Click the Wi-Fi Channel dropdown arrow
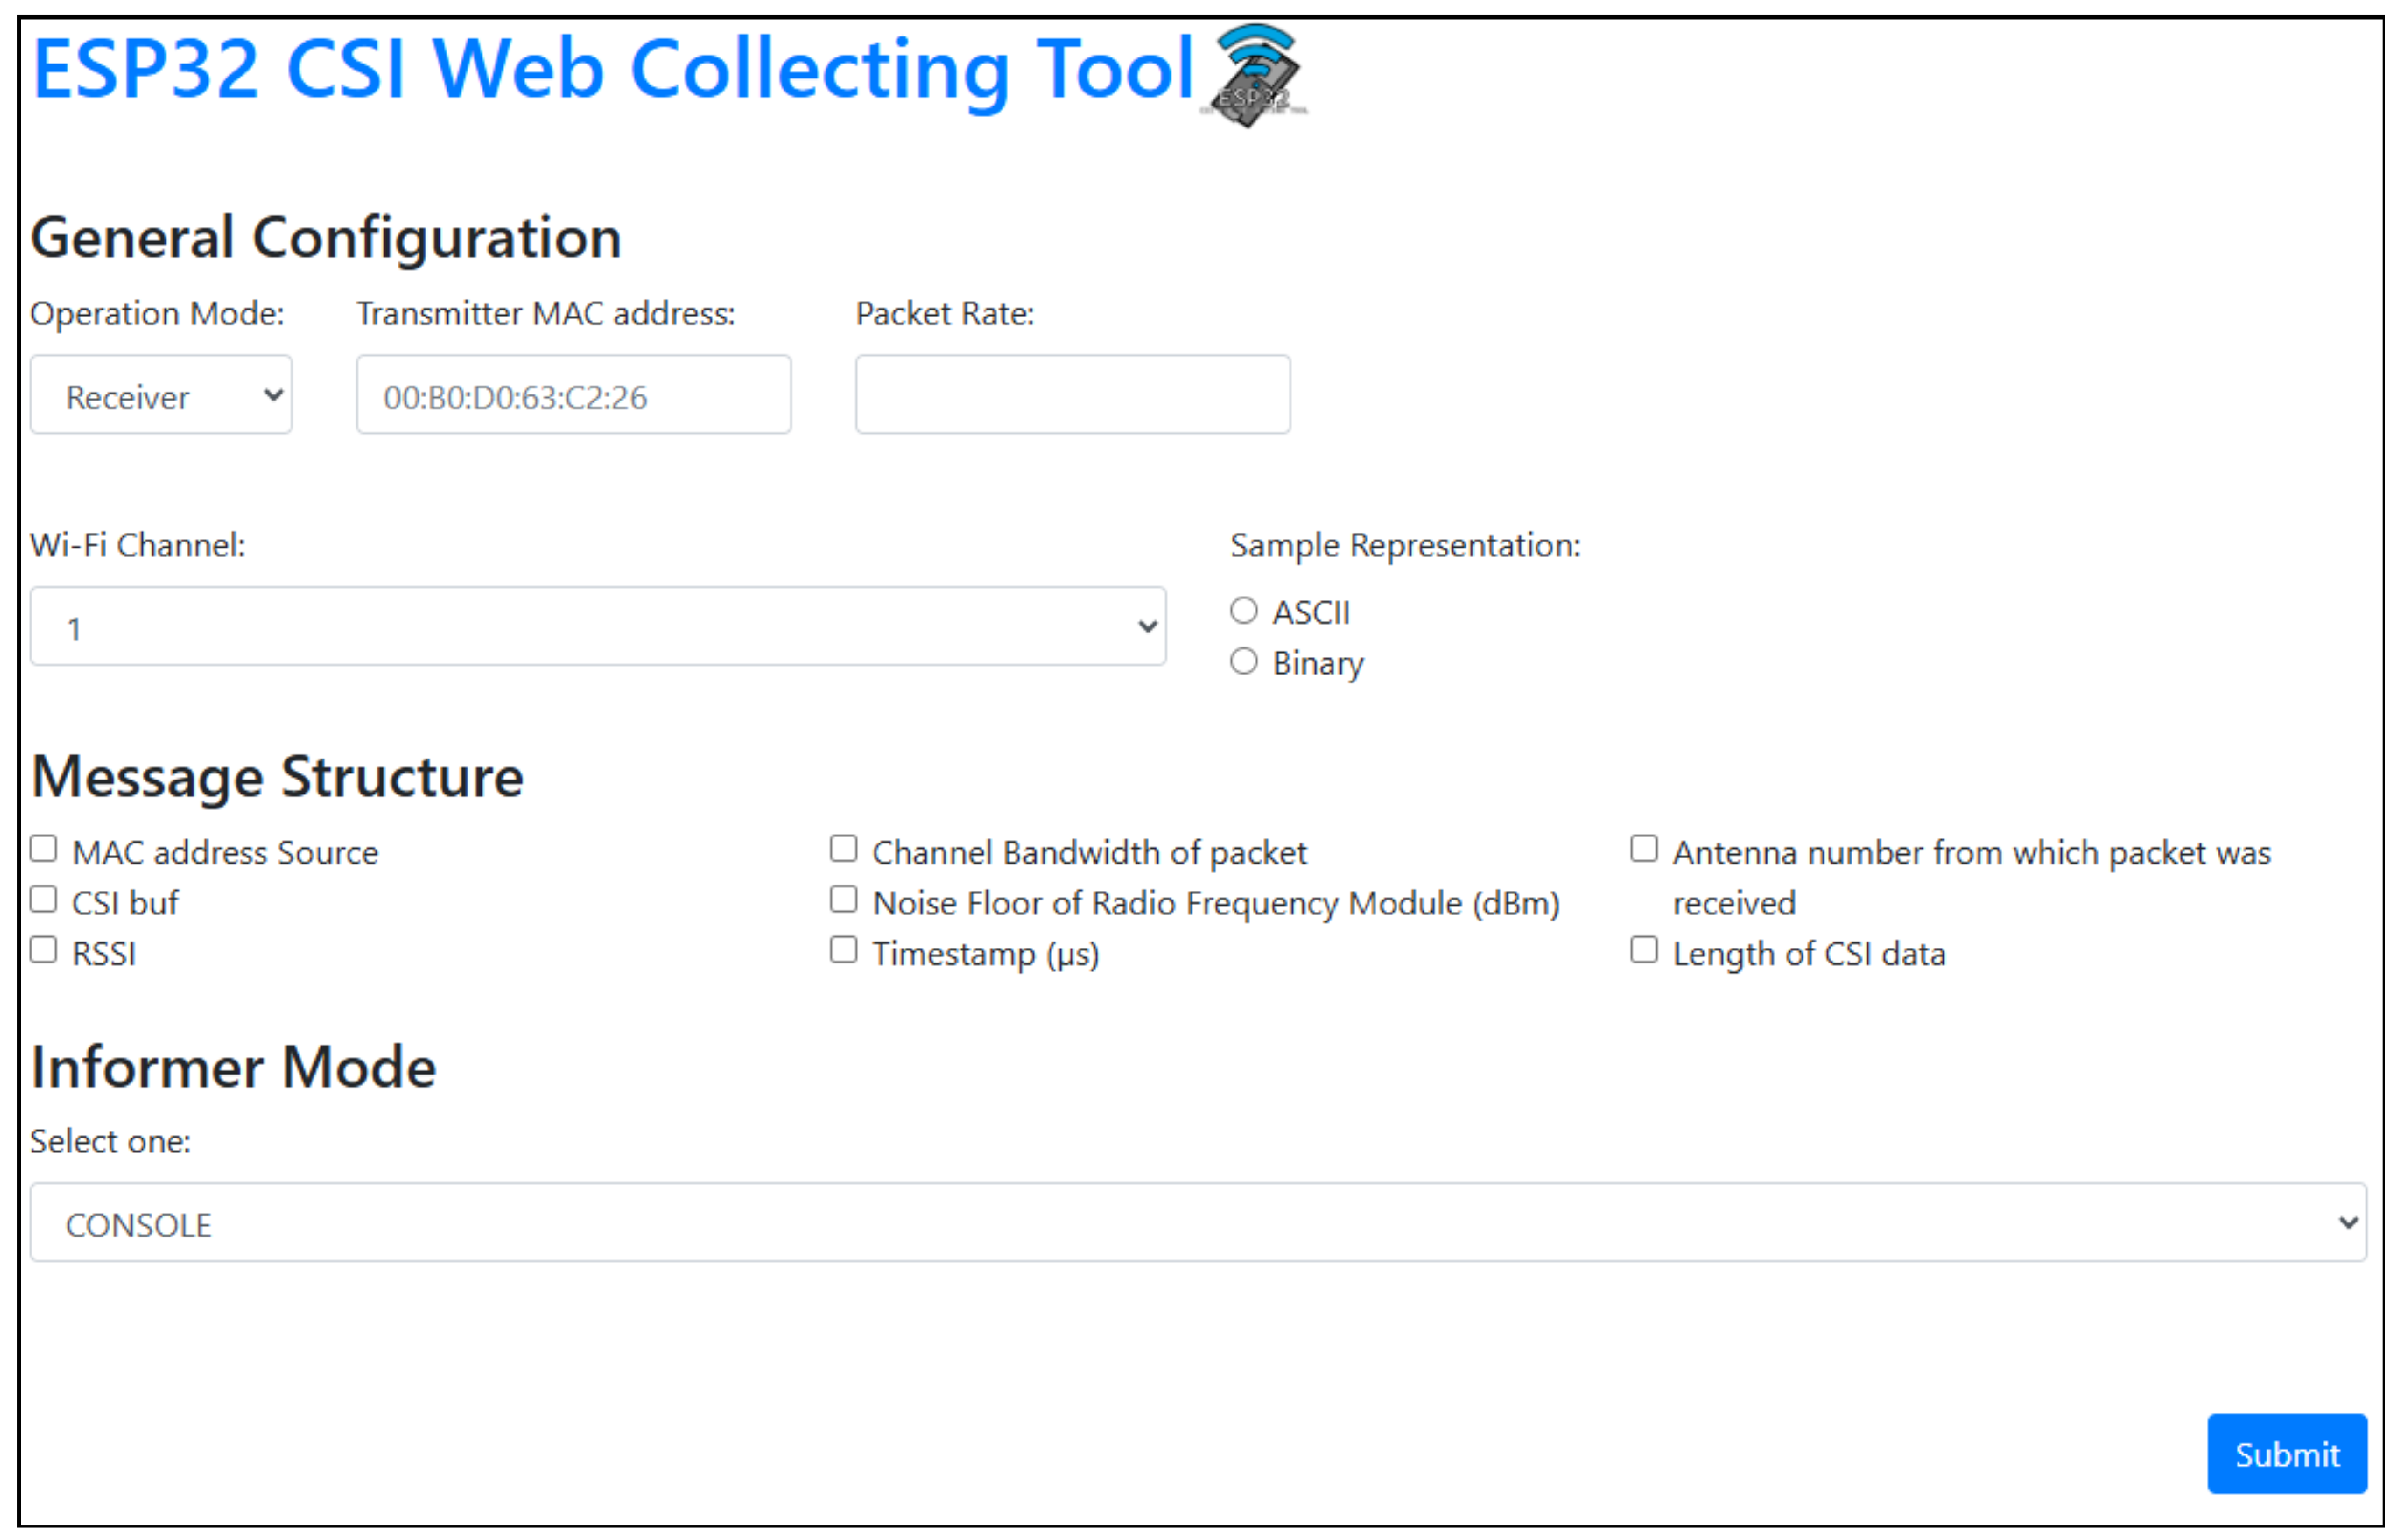This screenshot has height=1540, width=2399. 1147,627
